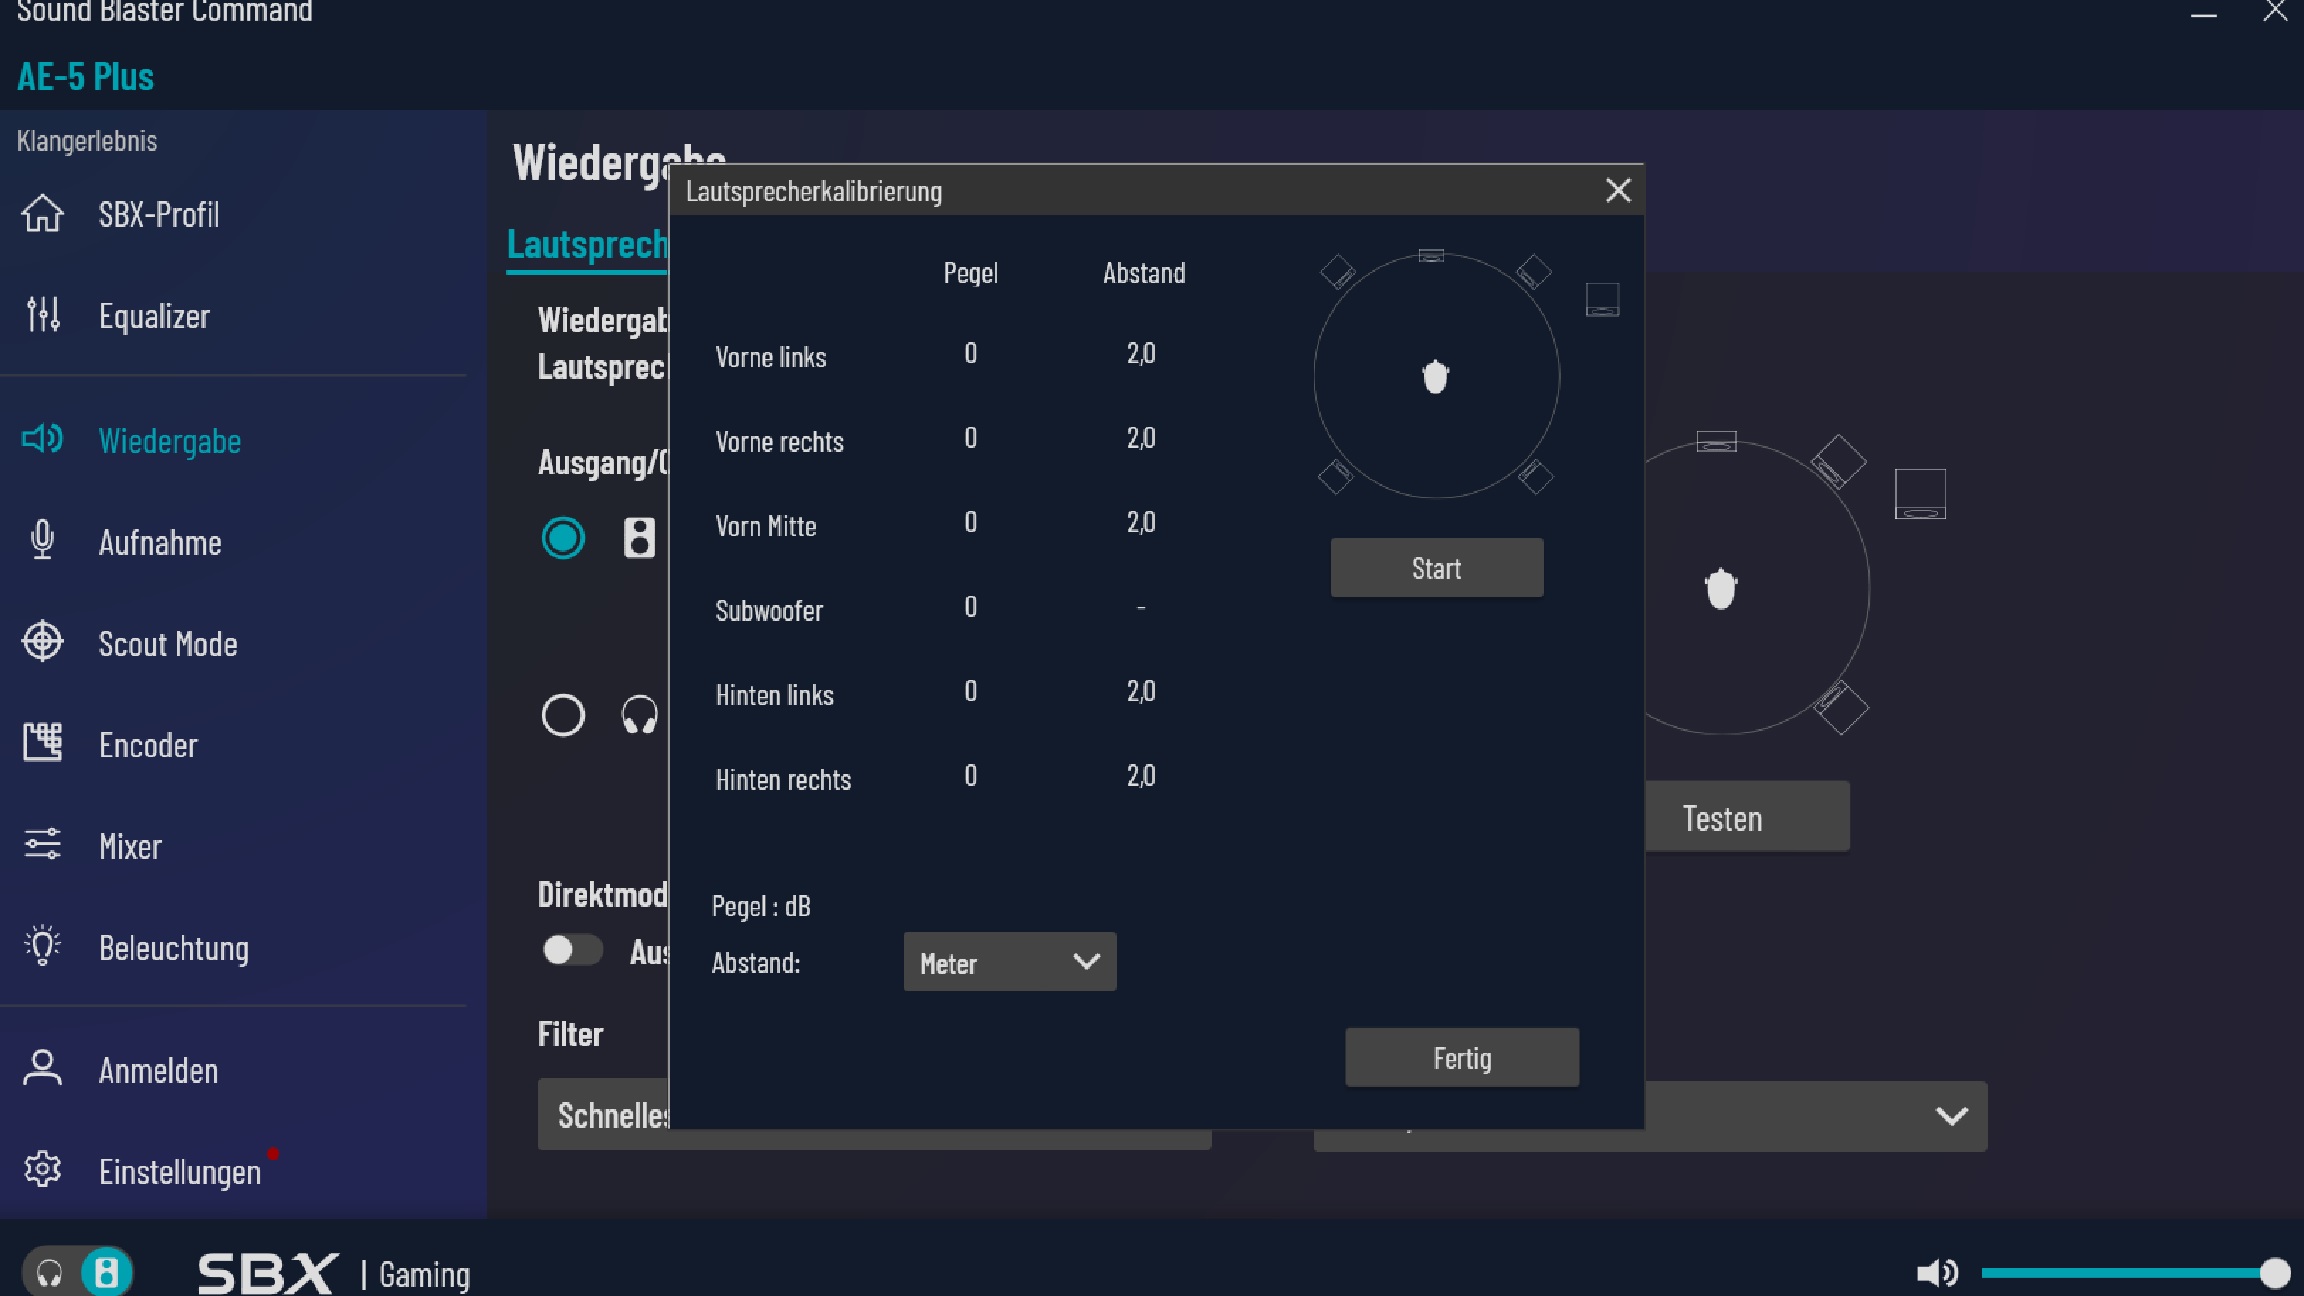Select the headphone output radio button
The width and height of the screenshot is (2304, 1296).
click(563, 715)
